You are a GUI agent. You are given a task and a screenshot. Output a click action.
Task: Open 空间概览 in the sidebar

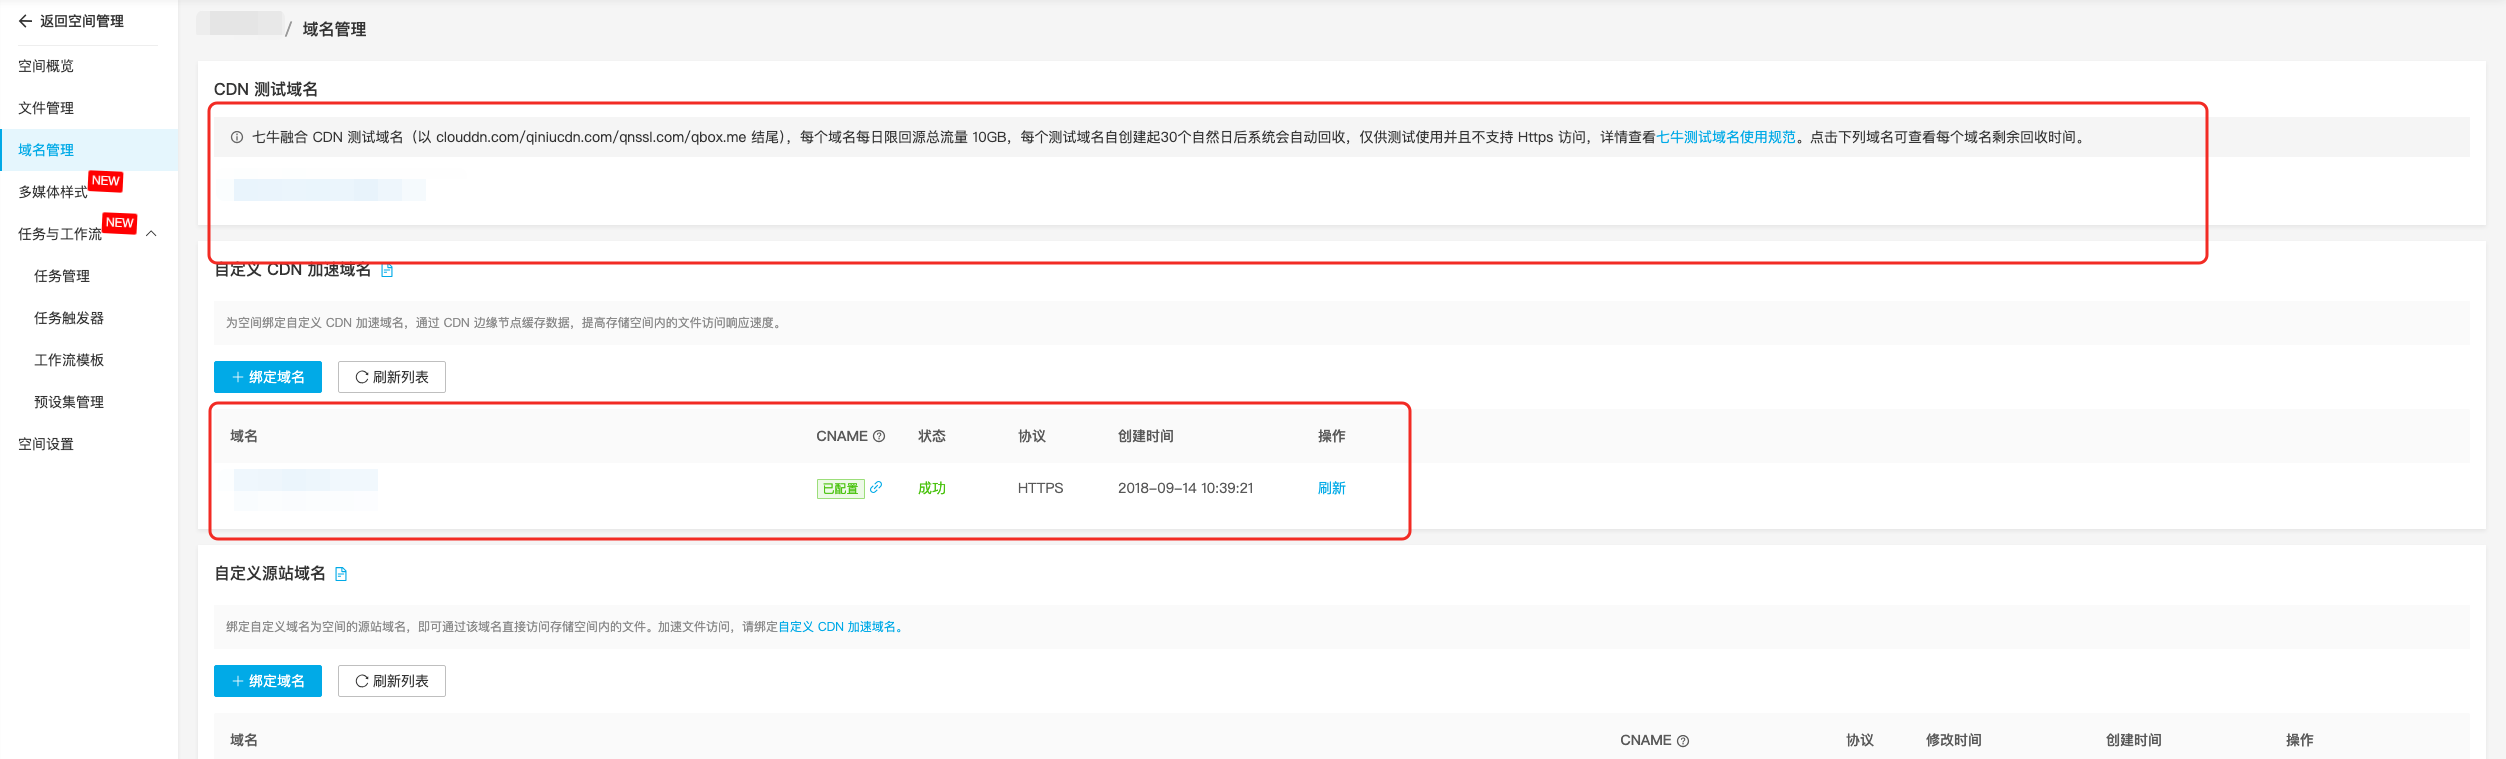point(46,66)
